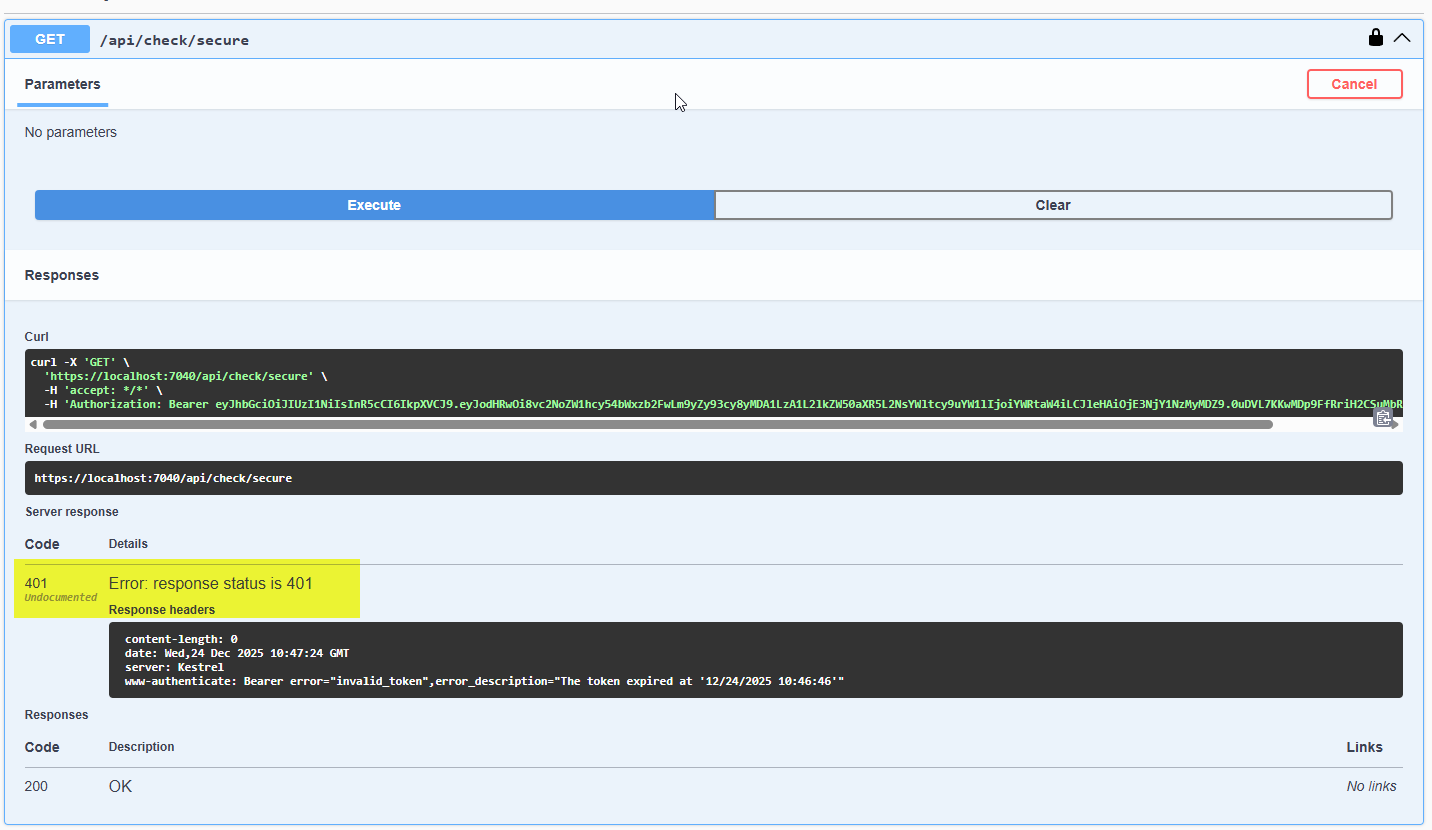Expand the Responses section heading
The width and height of the screenshot is (1432, 830).
pyautogui.click(x=61, y=275)
